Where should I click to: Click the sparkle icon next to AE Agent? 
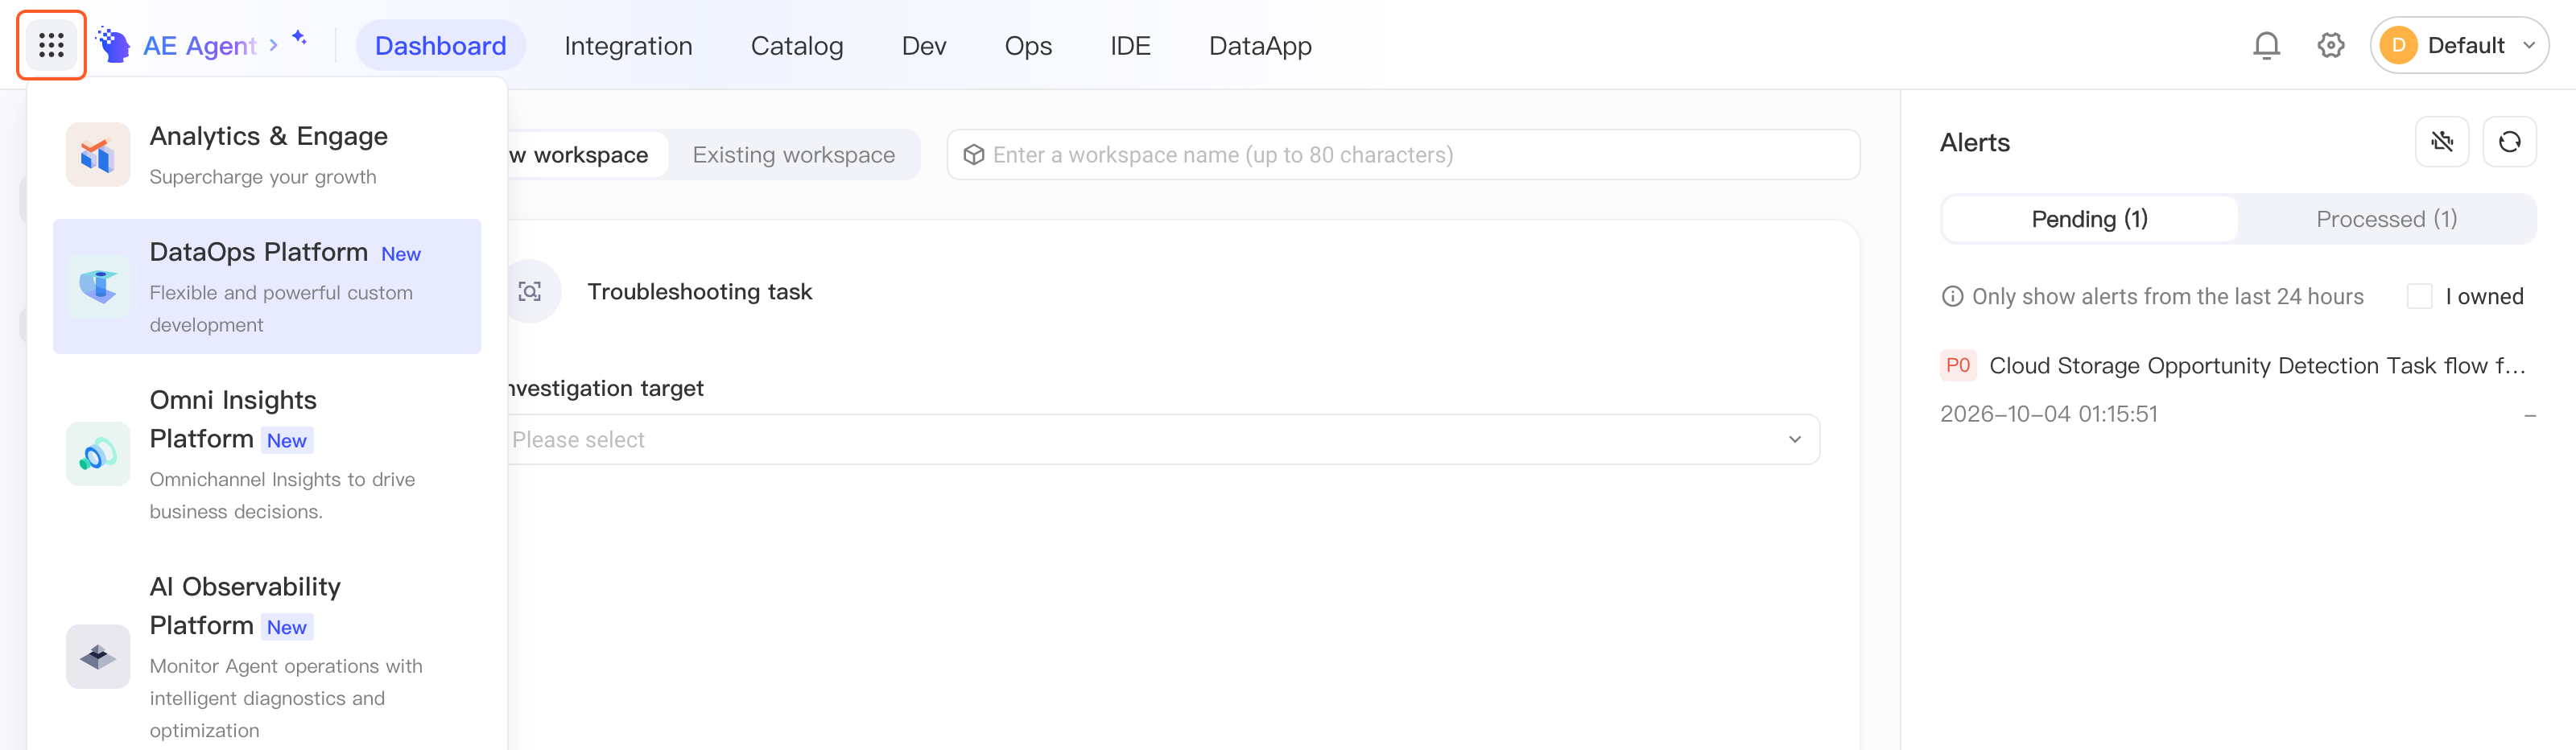(x=299, y=37)
